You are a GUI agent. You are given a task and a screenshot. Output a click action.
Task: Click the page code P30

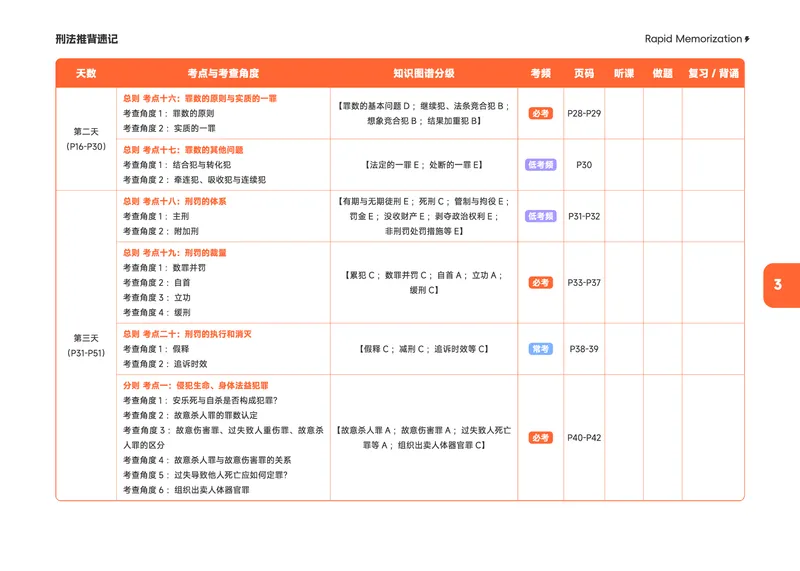tap(584, 165)
